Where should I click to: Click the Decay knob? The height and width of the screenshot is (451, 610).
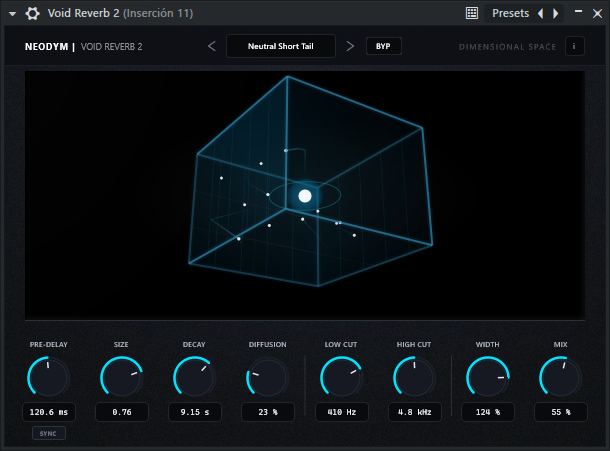tap(194, 377)
